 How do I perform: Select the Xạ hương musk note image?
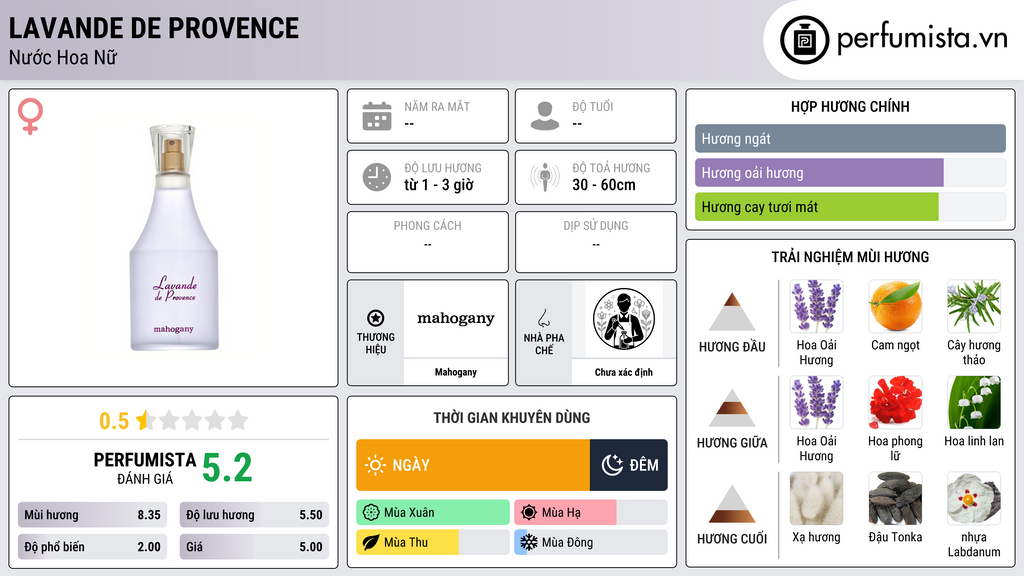click(816, 499)
